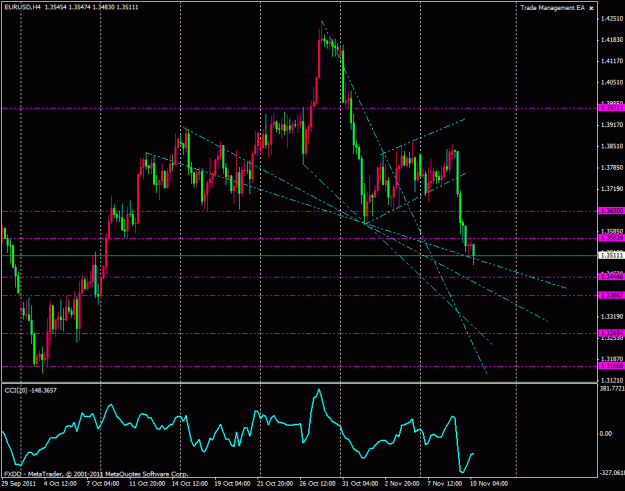Click the 1.37850 price scale value
The width and height of the screenshot is (625, 491).
pyautogui.click(x=612, y=168)
